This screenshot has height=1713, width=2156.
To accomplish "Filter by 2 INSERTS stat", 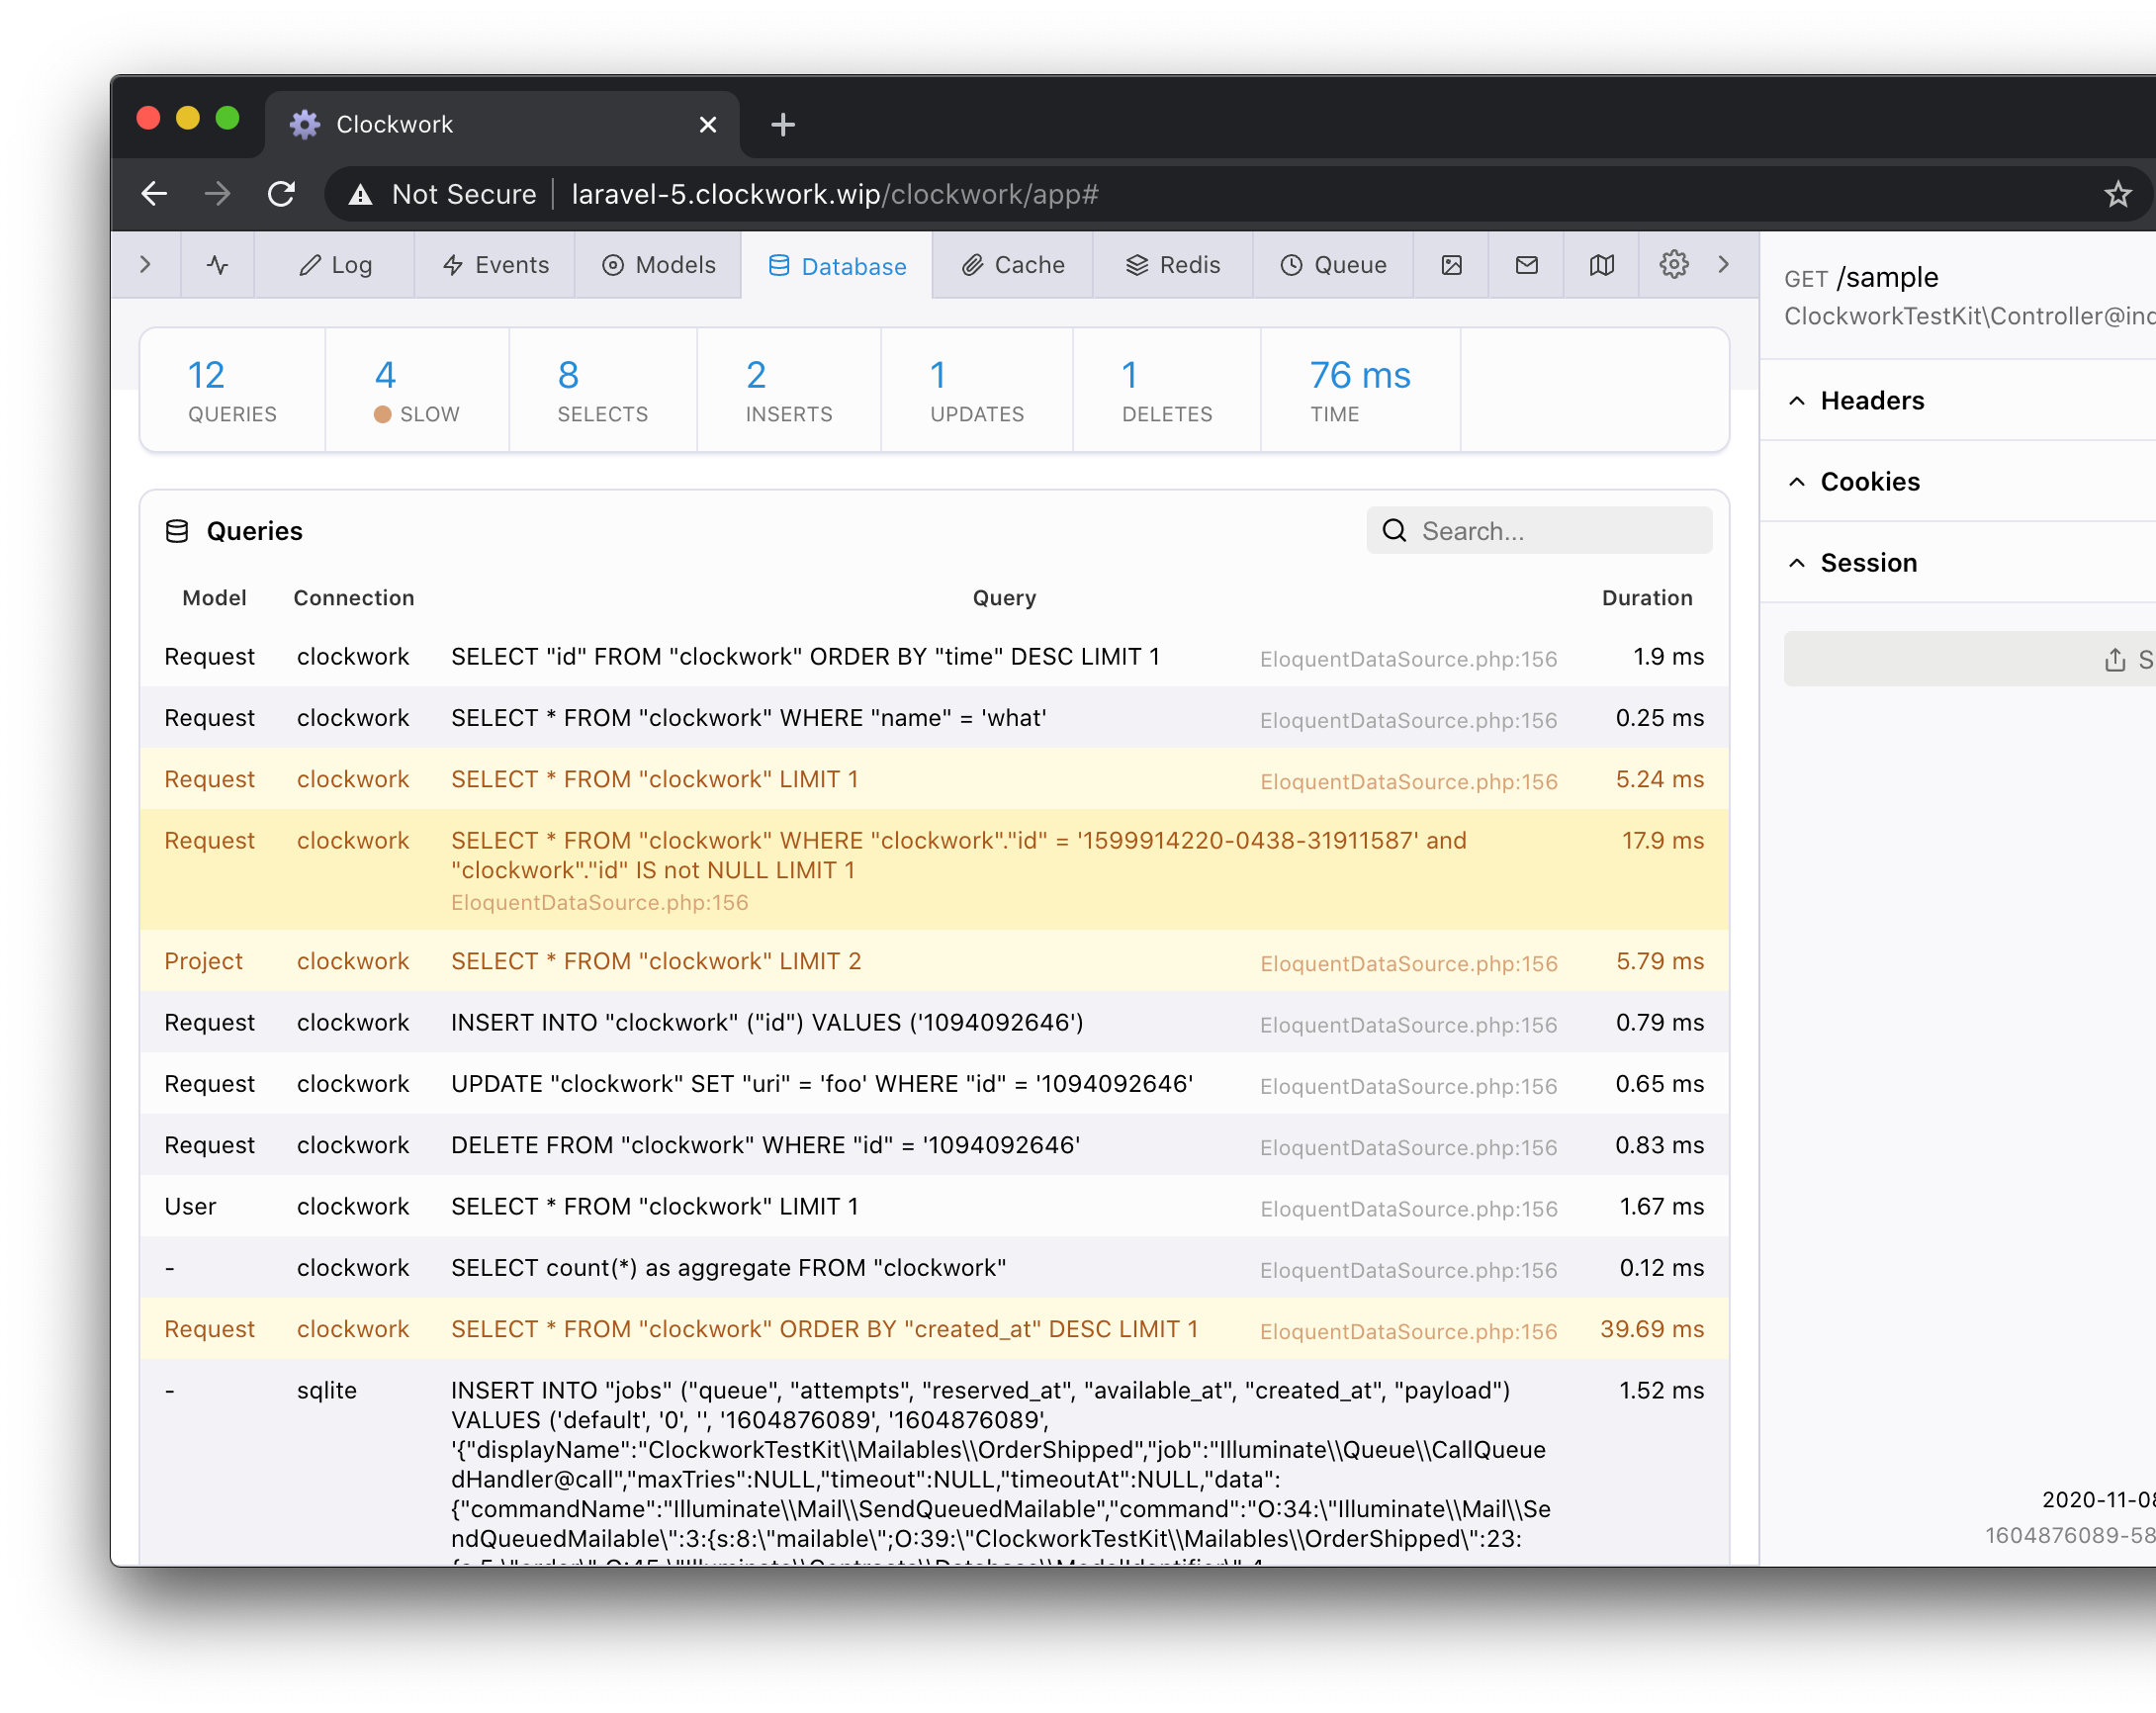I will [788, 390].
